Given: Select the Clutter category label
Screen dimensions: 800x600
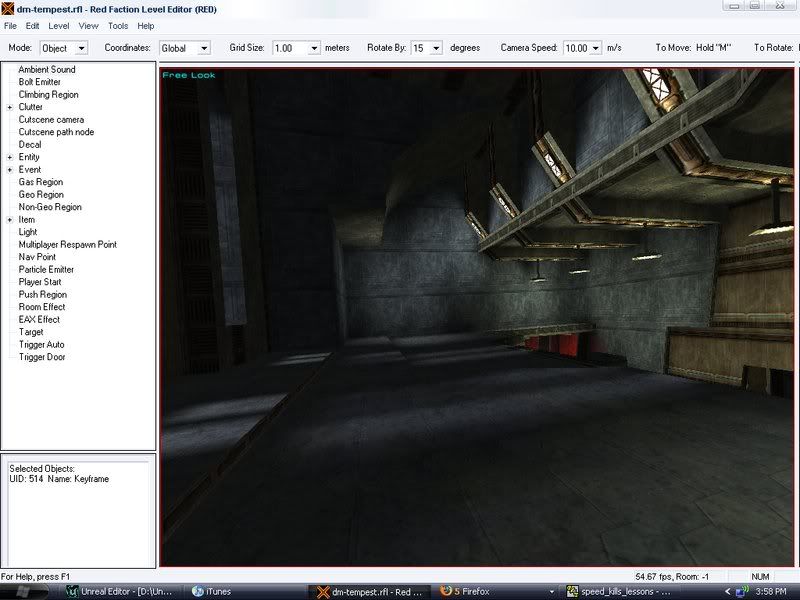Looking at the screenshot, I should [31, 107].
